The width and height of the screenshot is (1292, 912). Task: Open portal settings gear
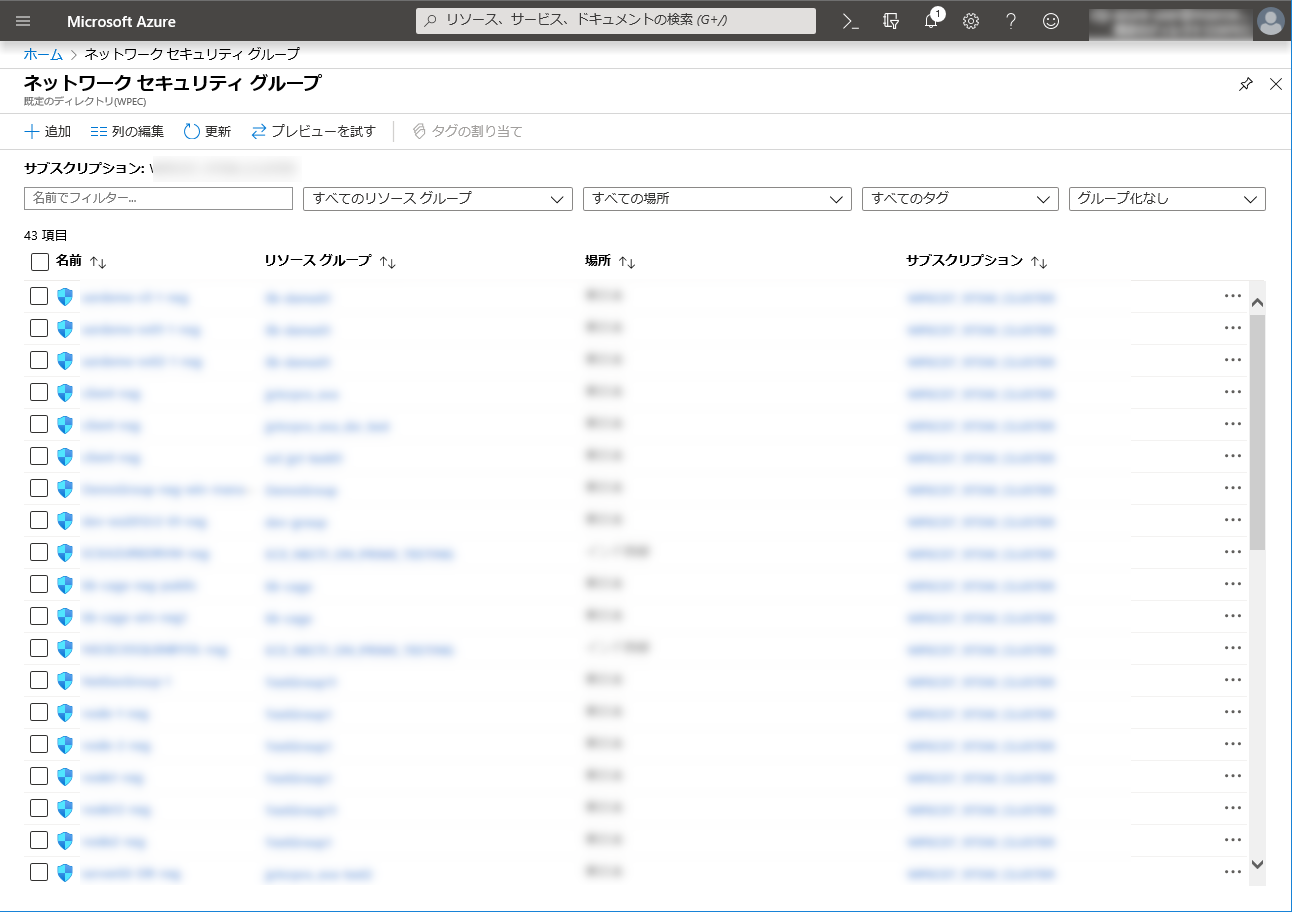[x=971, y=21]
